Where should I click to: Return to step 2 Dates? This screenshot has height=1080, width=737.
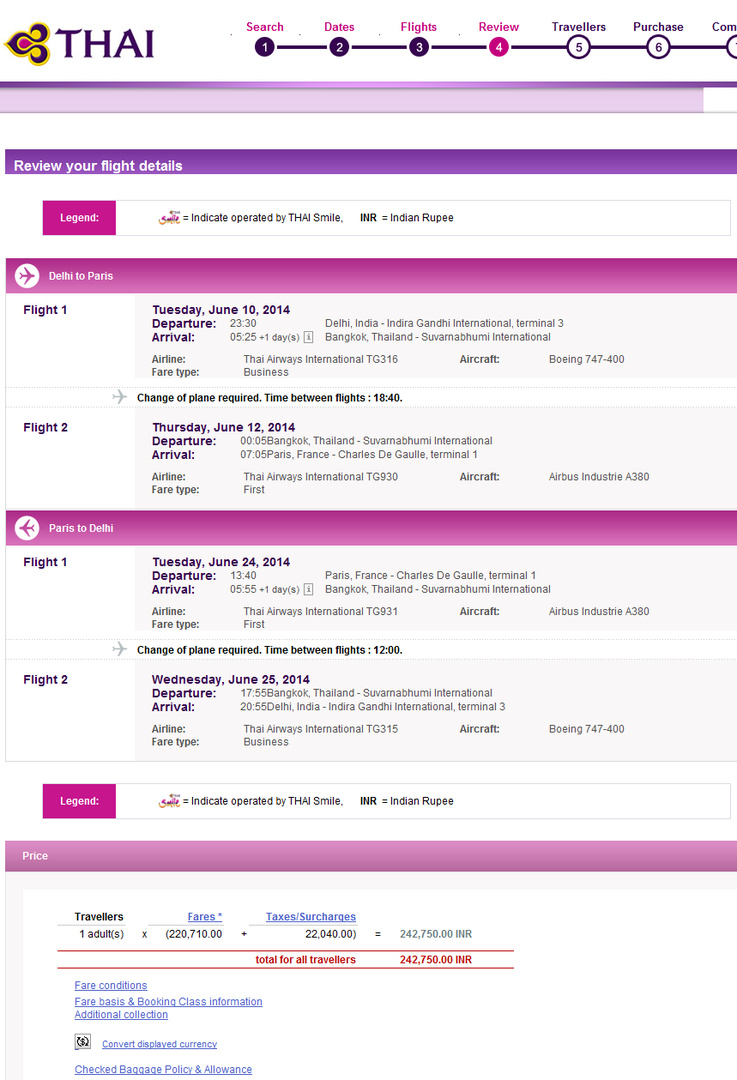point(339,46)
